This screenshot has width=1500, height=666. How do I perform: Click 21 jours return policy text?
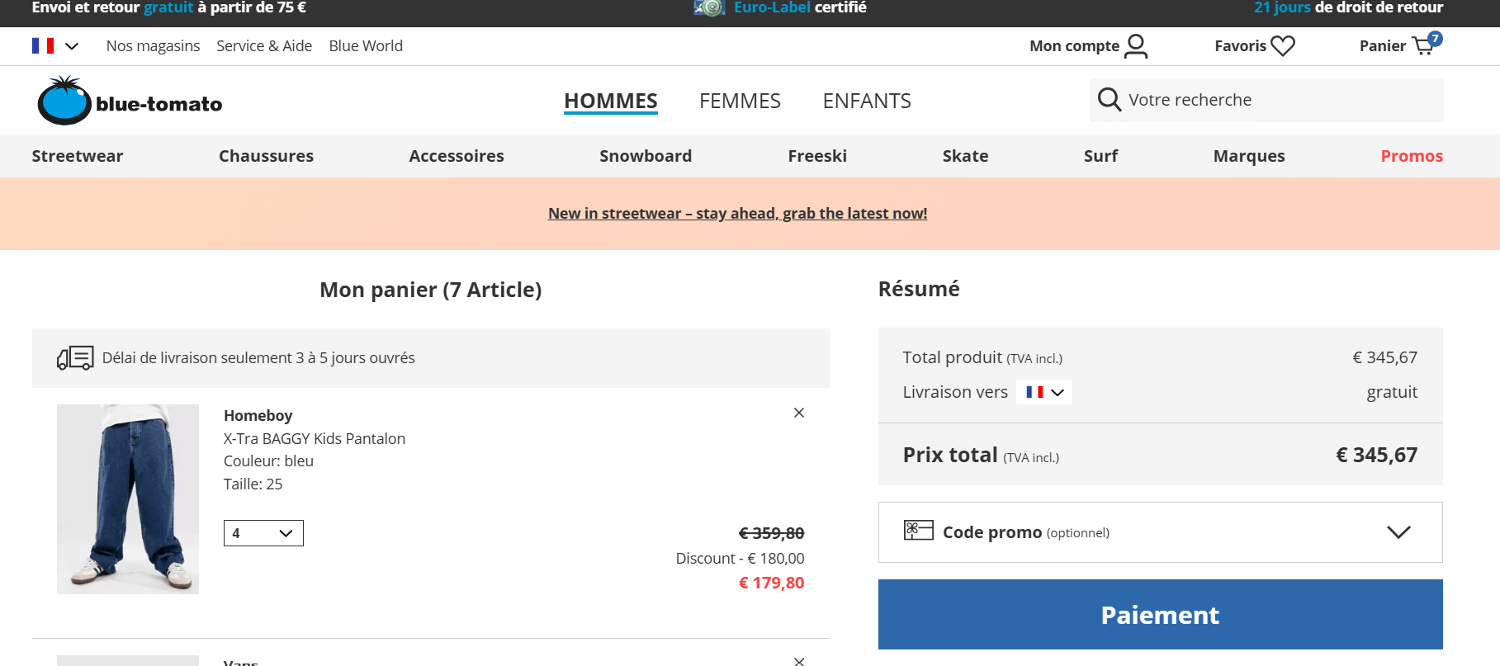pos(1347,8)
